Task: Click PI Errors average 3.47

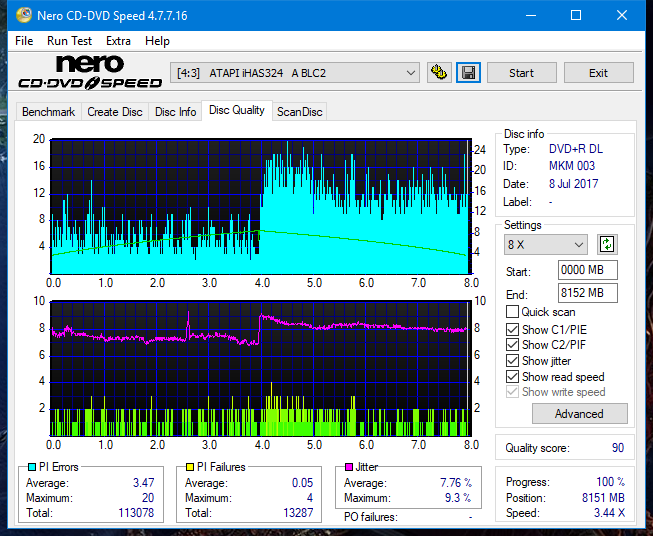Action: pyautogui.click(x=143, y=483)
